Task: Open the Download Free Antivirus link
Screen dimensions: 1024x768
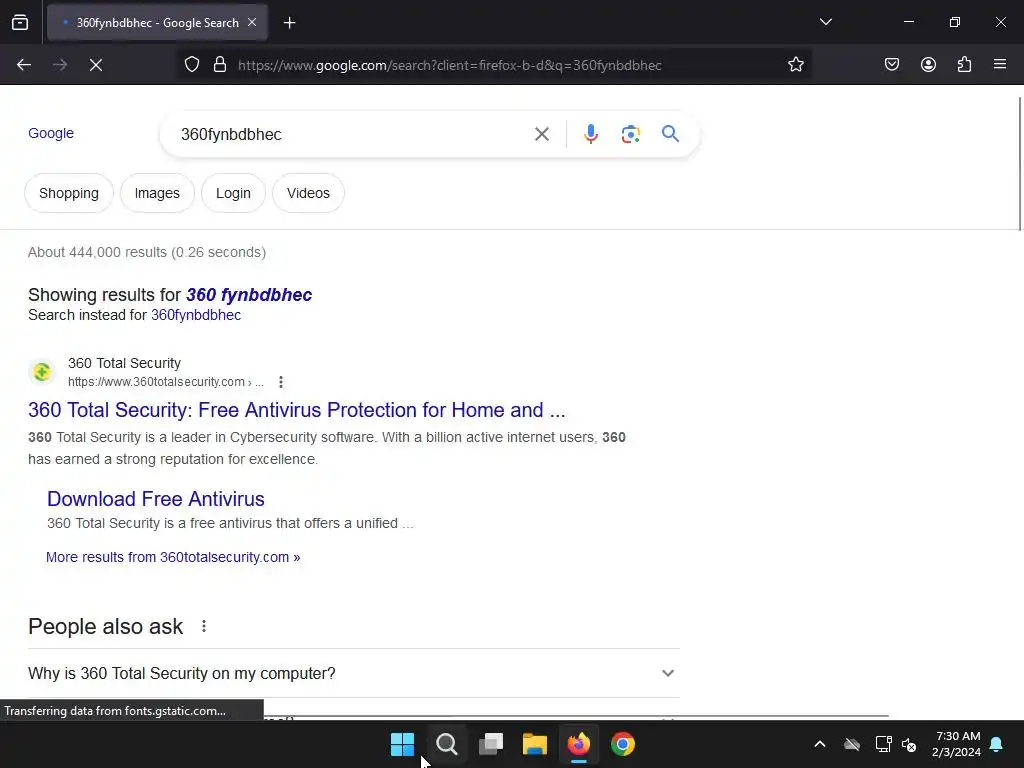Action: [x=155, y=499]
